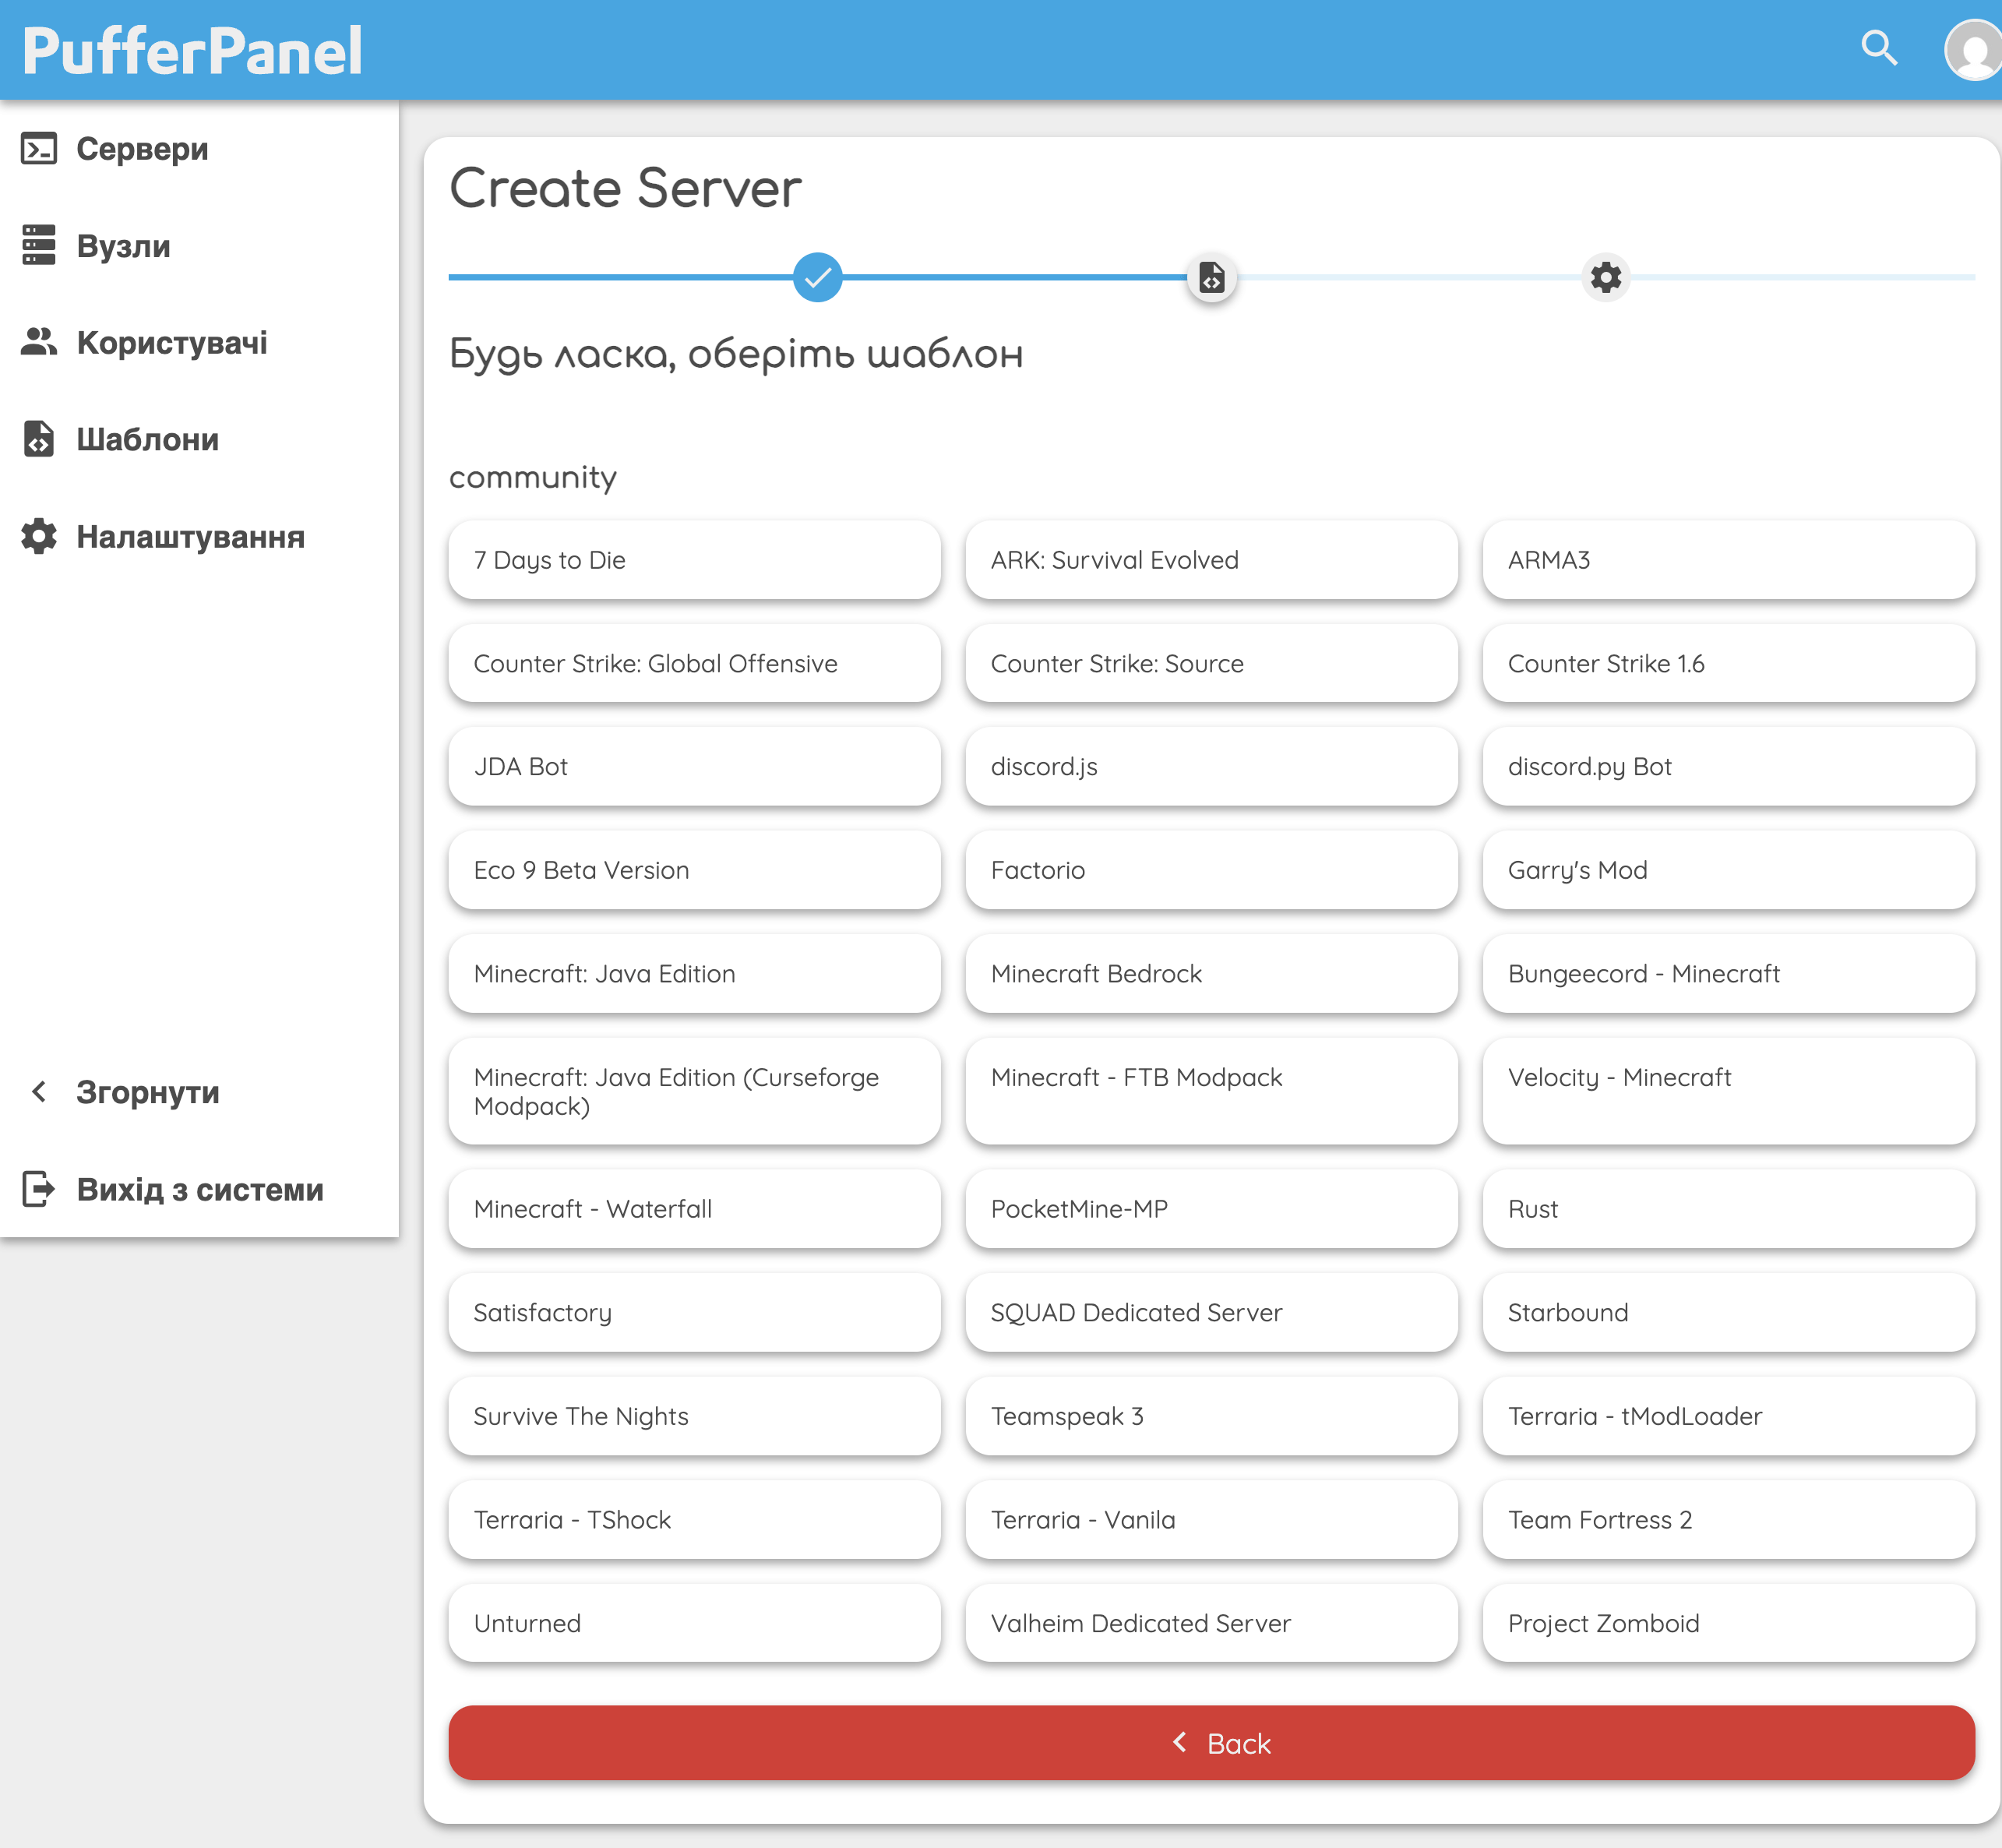This screenshot has height=1848, width=2002.
Task: Open Сервери menu item
Action: pos(200,149)
